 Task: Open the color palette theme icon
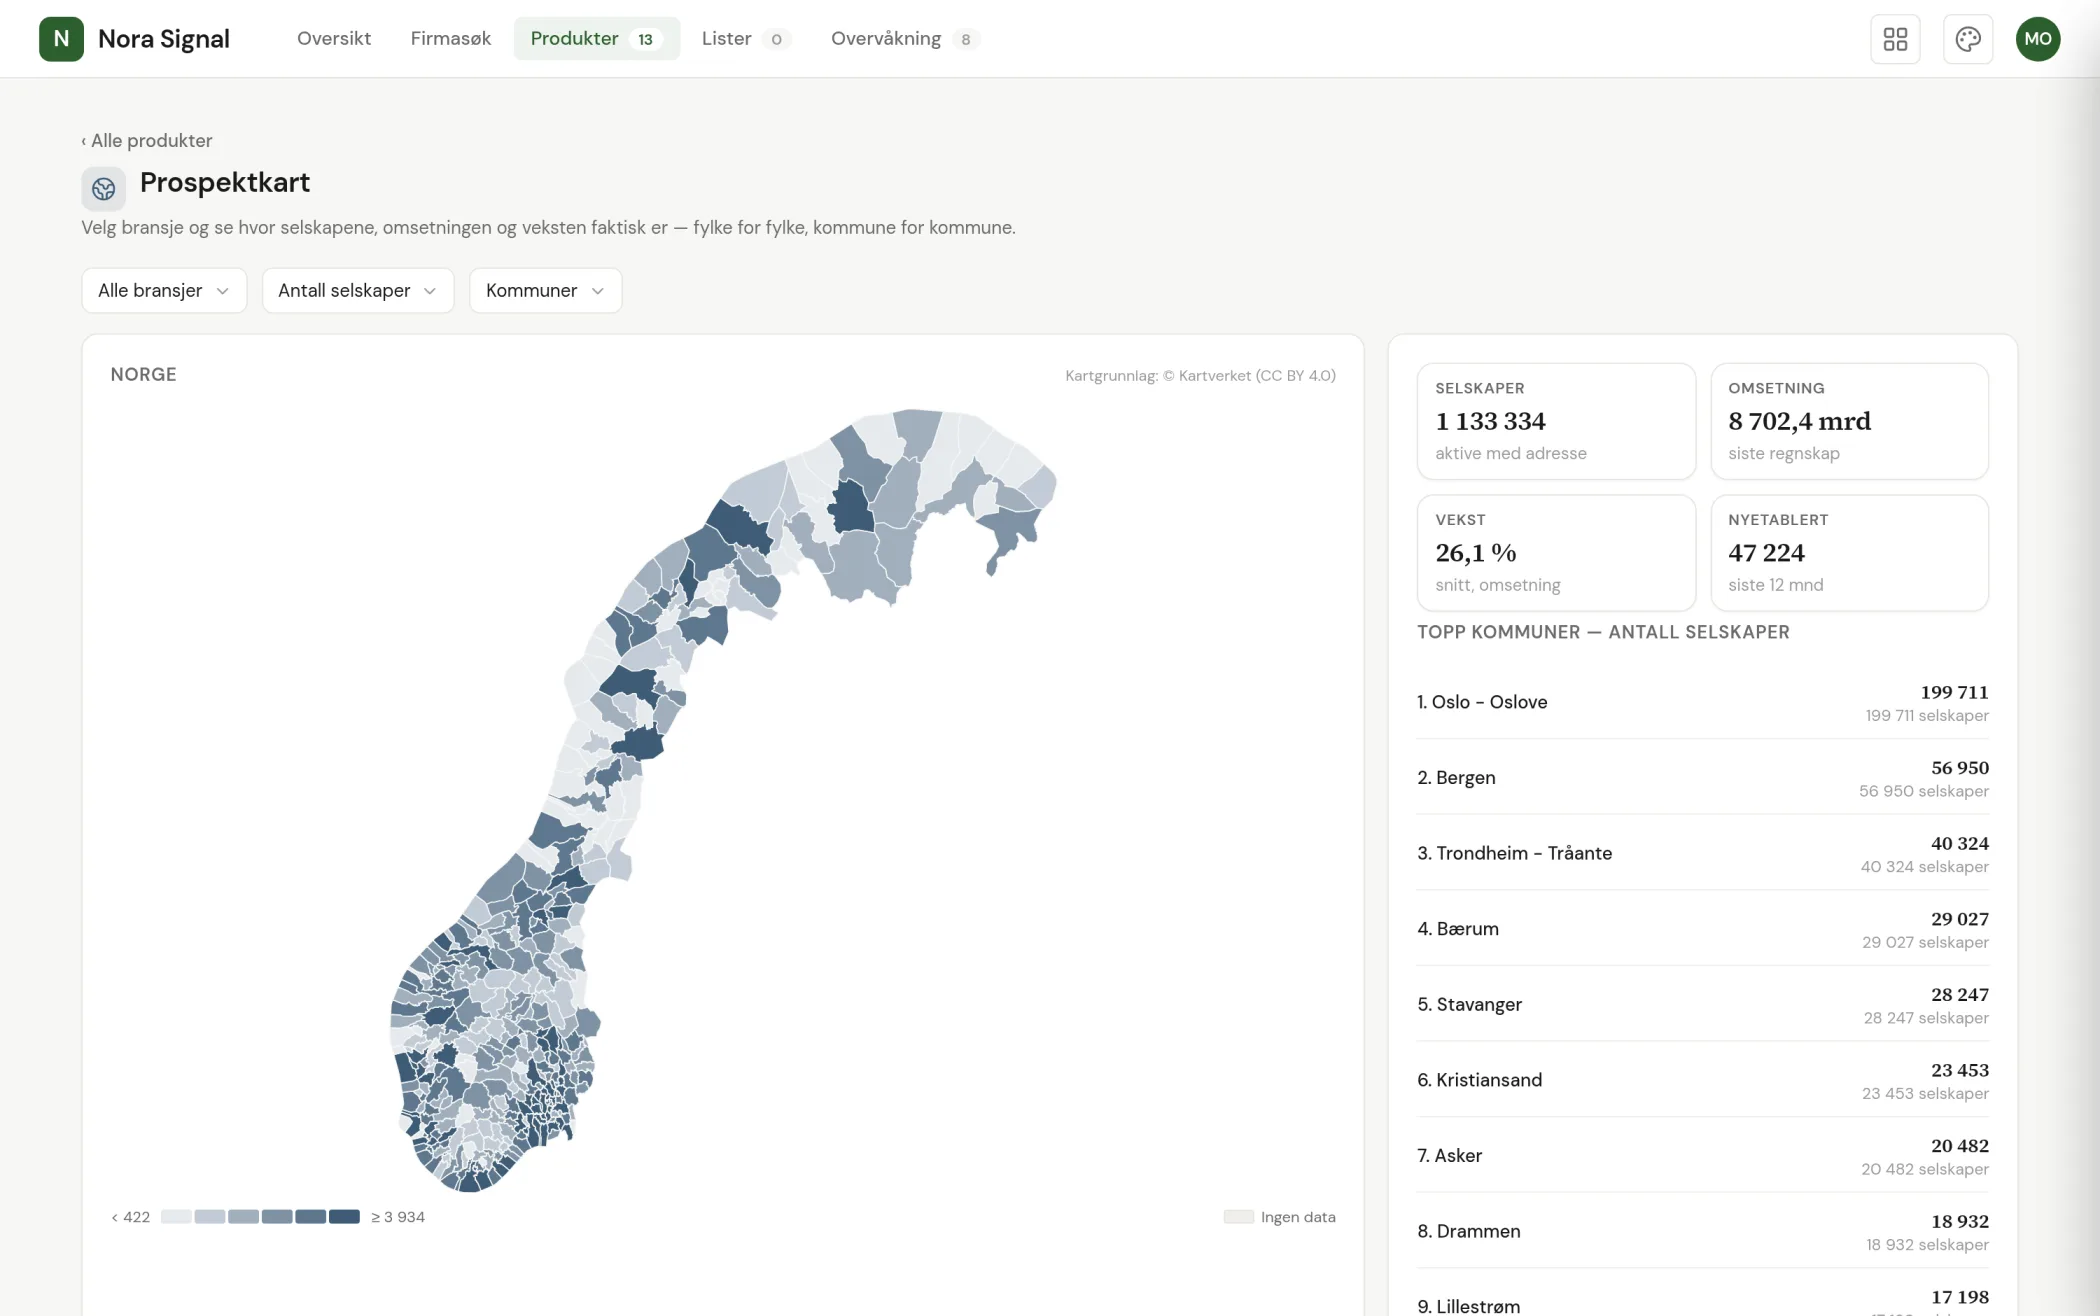click(1968, 39)
